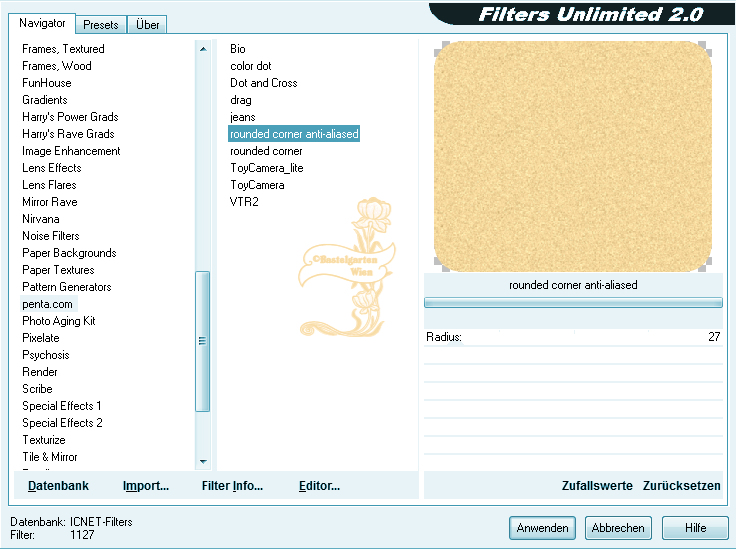Image resolution: width=736 pixels, height=549 pixels.
Task: Select Harry's Rave Grads category
Action: (x=68, y=134)
